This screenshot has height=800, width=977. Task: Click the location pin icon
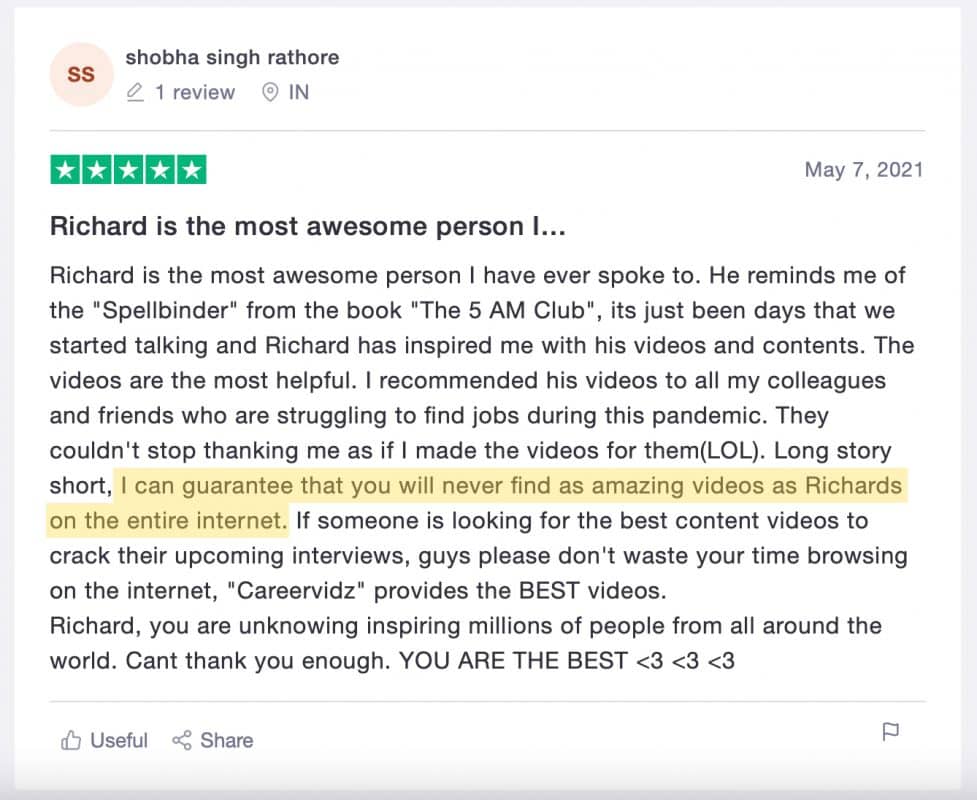pos(269,93)
